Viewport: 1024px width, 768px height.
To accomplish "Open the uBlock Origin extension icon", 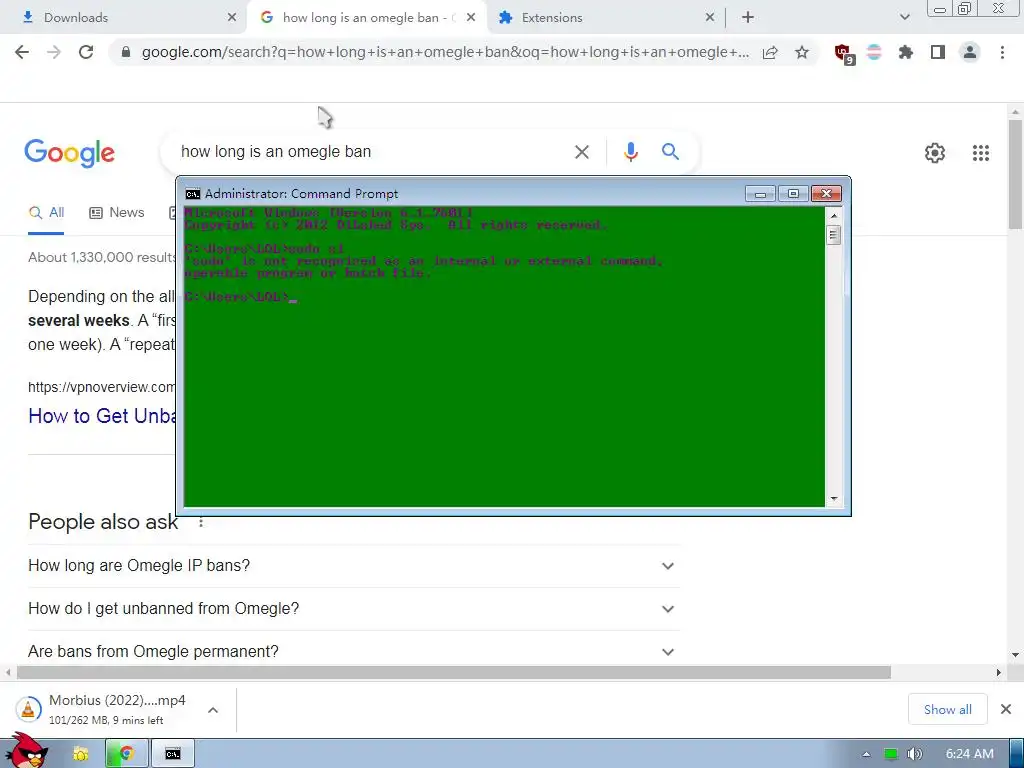I will 844,54.
